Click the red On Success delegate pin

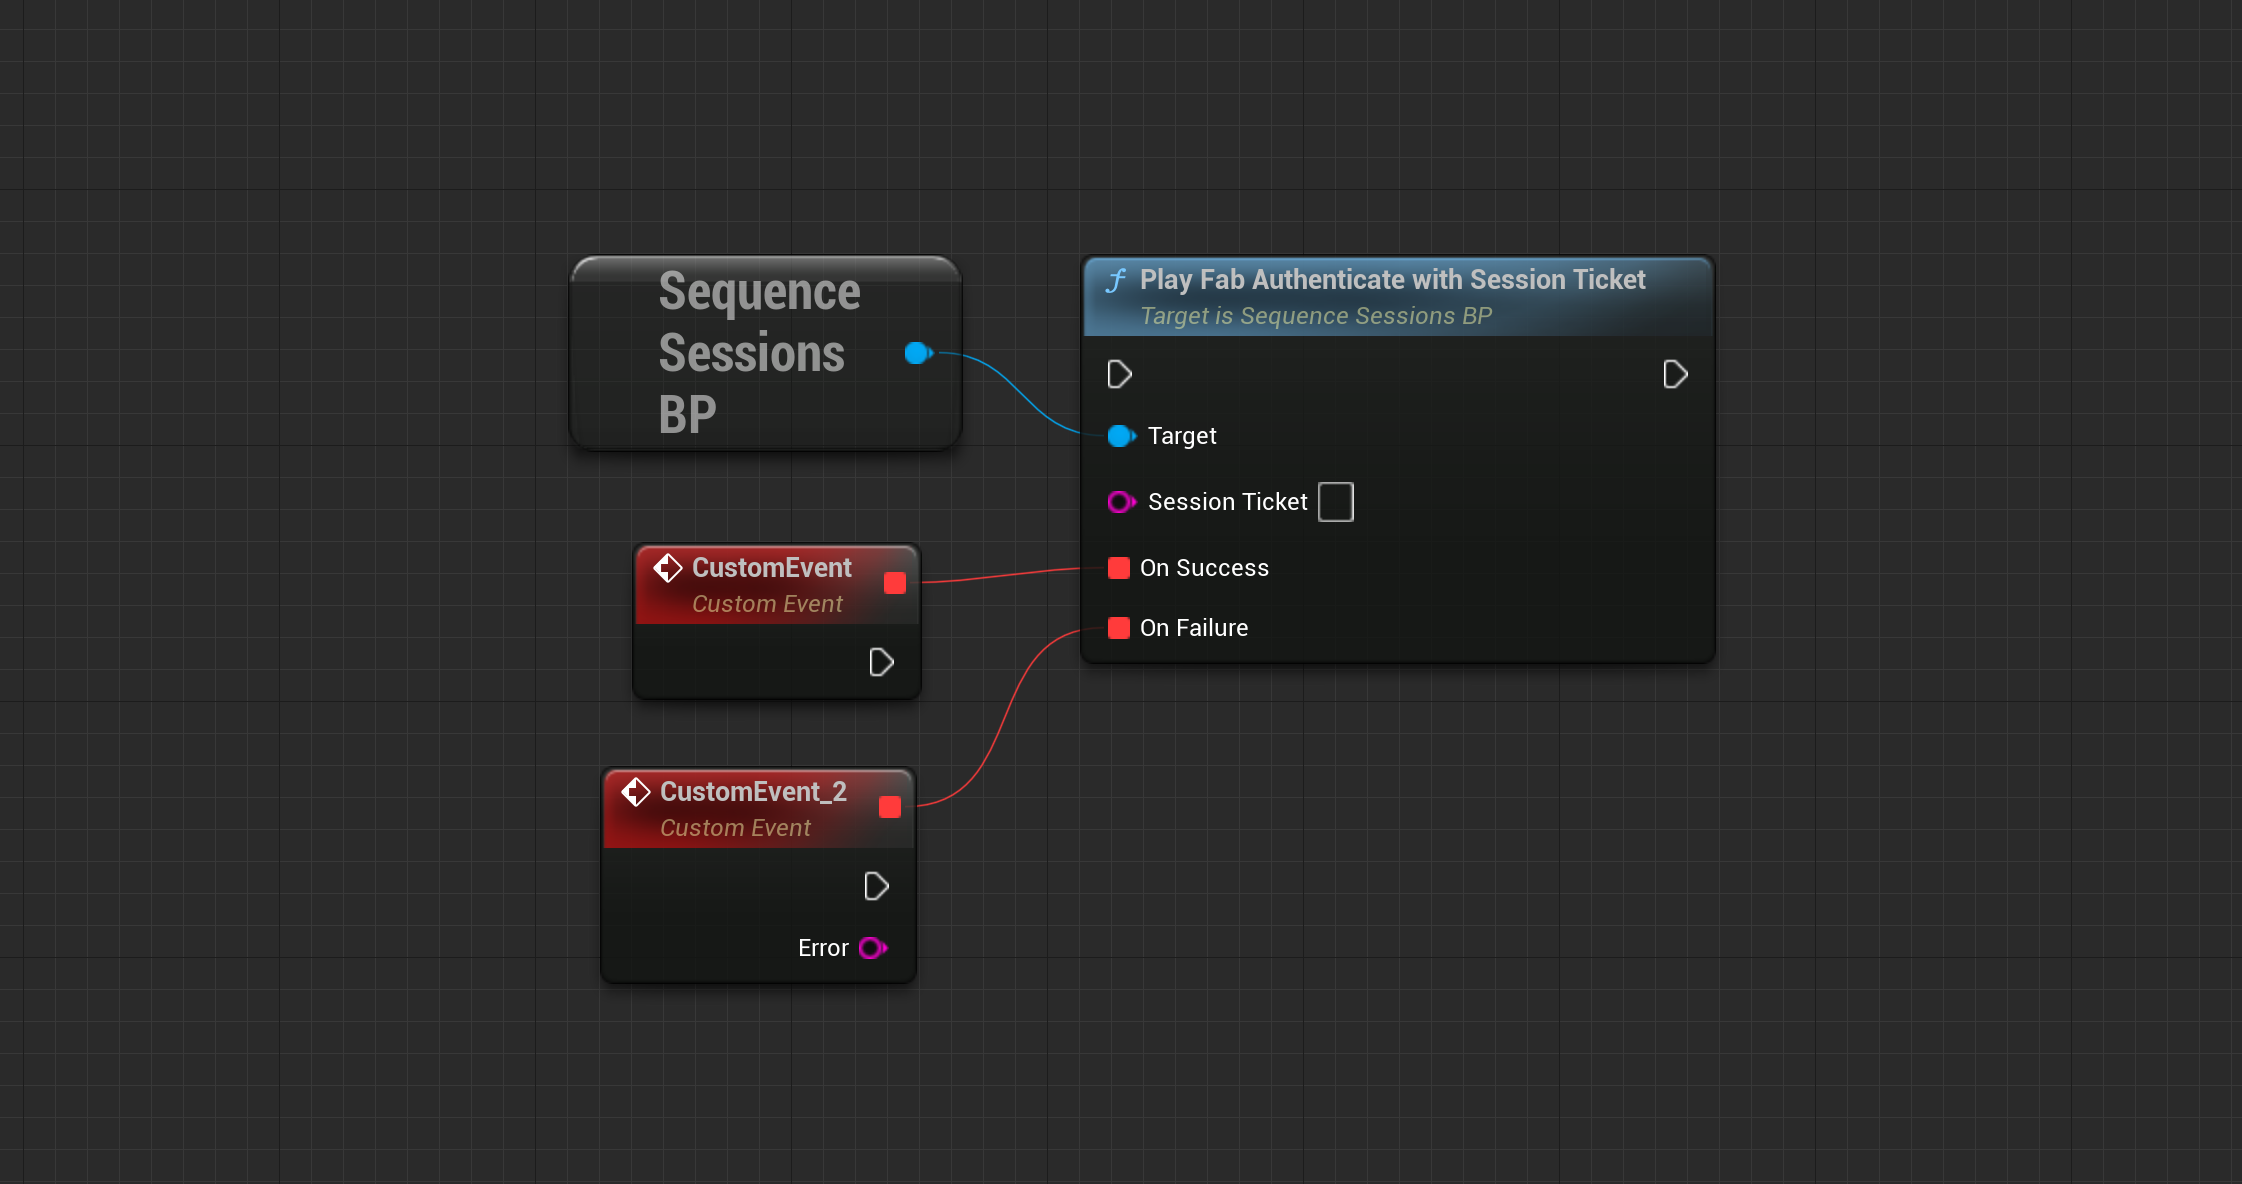1119,568
